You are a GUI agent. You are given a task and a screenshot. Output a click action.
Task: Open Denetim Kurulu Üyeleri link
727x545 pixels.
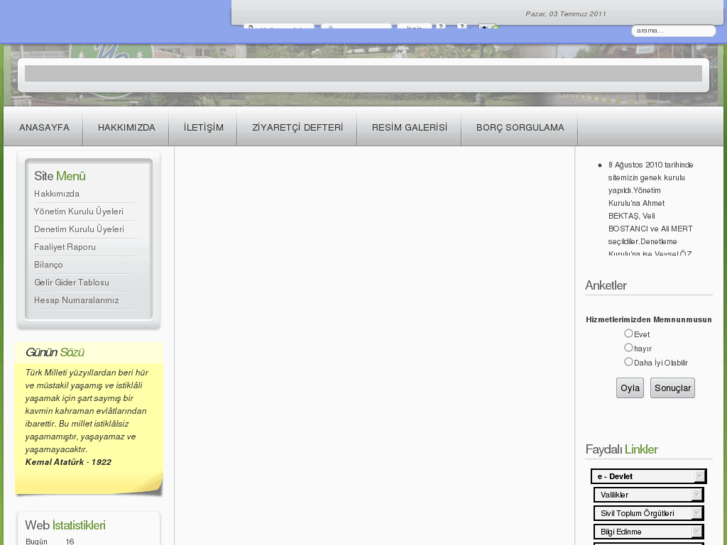(x=79, y=229)
